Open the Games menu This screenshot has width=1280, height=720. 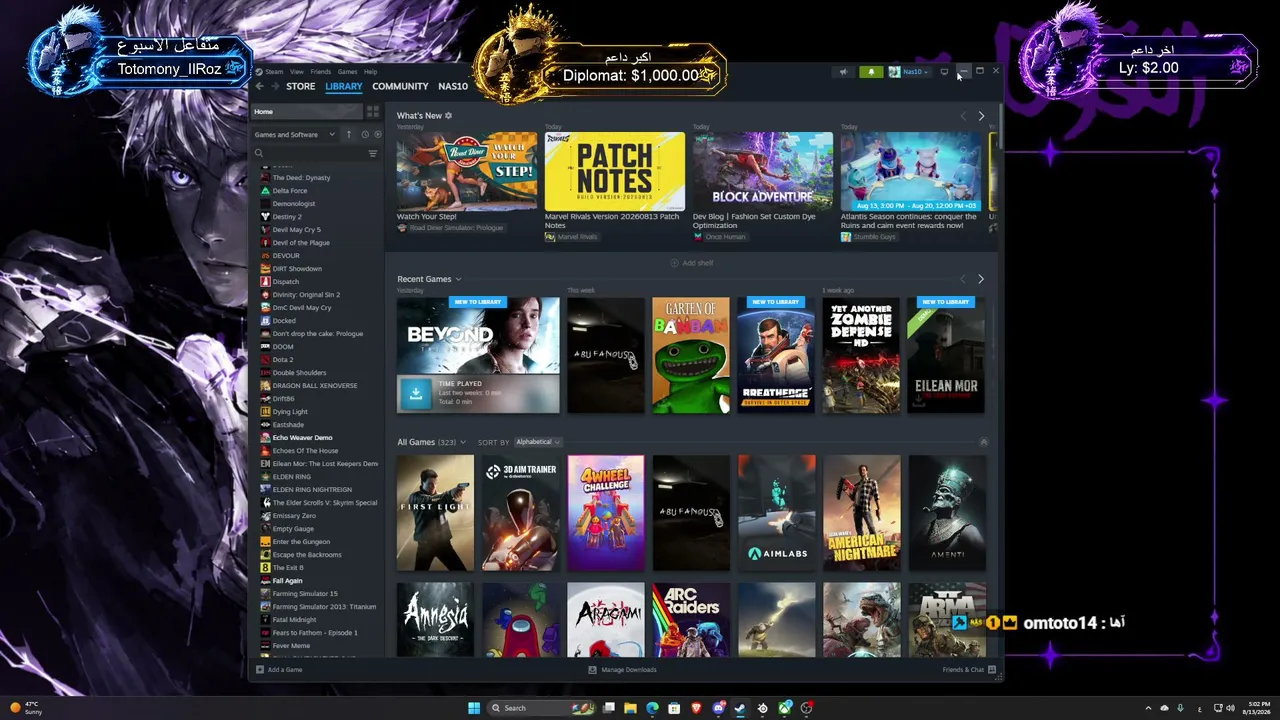pyautogui.click(x=347, y=72)
